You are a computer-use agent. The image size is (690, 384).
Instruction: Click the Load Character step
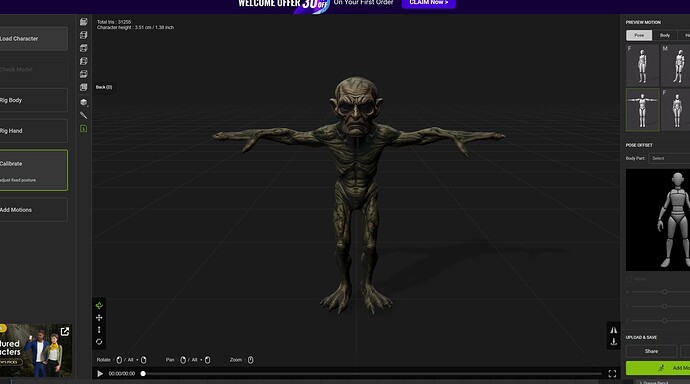33,39
